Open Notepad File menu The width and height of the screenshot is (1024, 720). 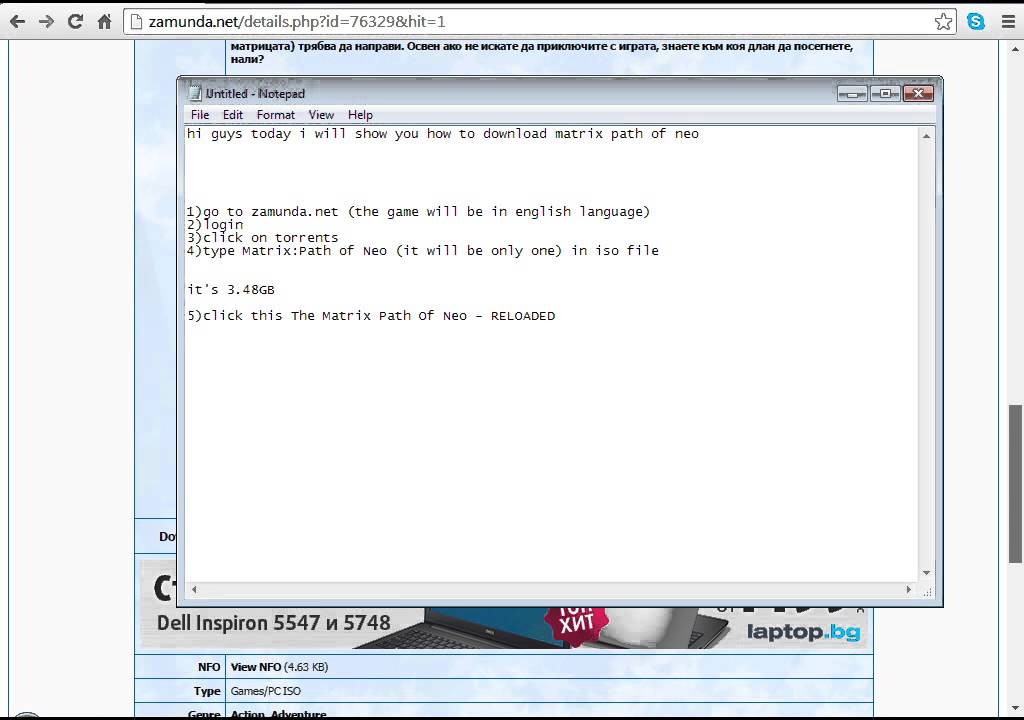[200, 115]
